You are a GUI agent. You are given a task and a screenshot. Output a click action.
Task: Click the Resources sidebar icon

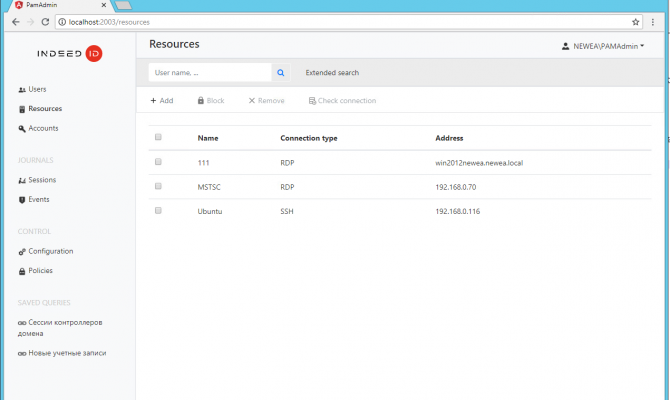tap(22, 109)
